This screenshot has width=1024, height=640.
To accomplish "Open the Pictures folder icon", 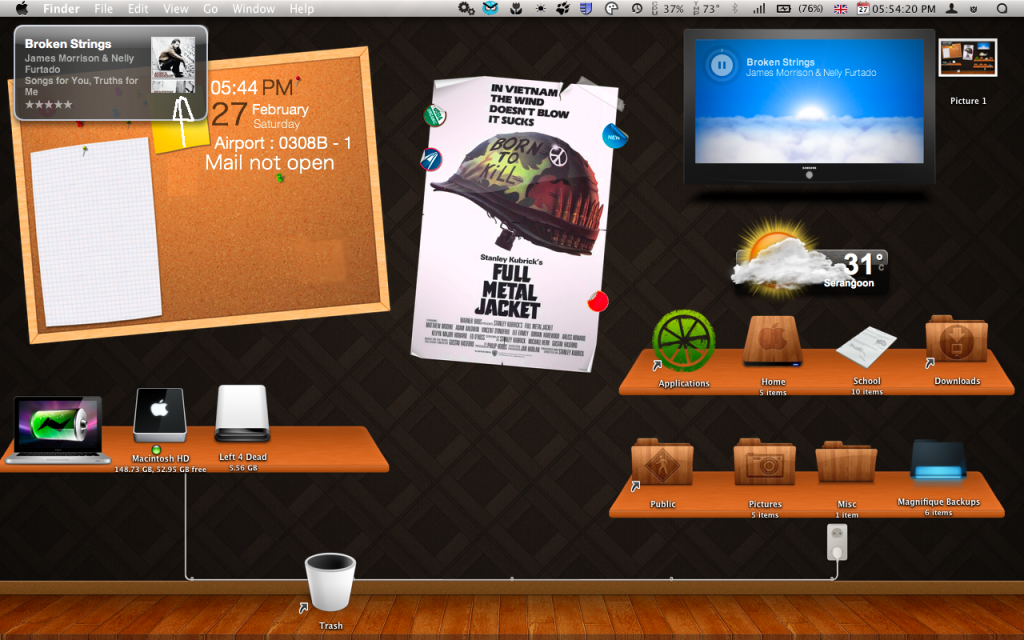I will [x=765, y=462].
